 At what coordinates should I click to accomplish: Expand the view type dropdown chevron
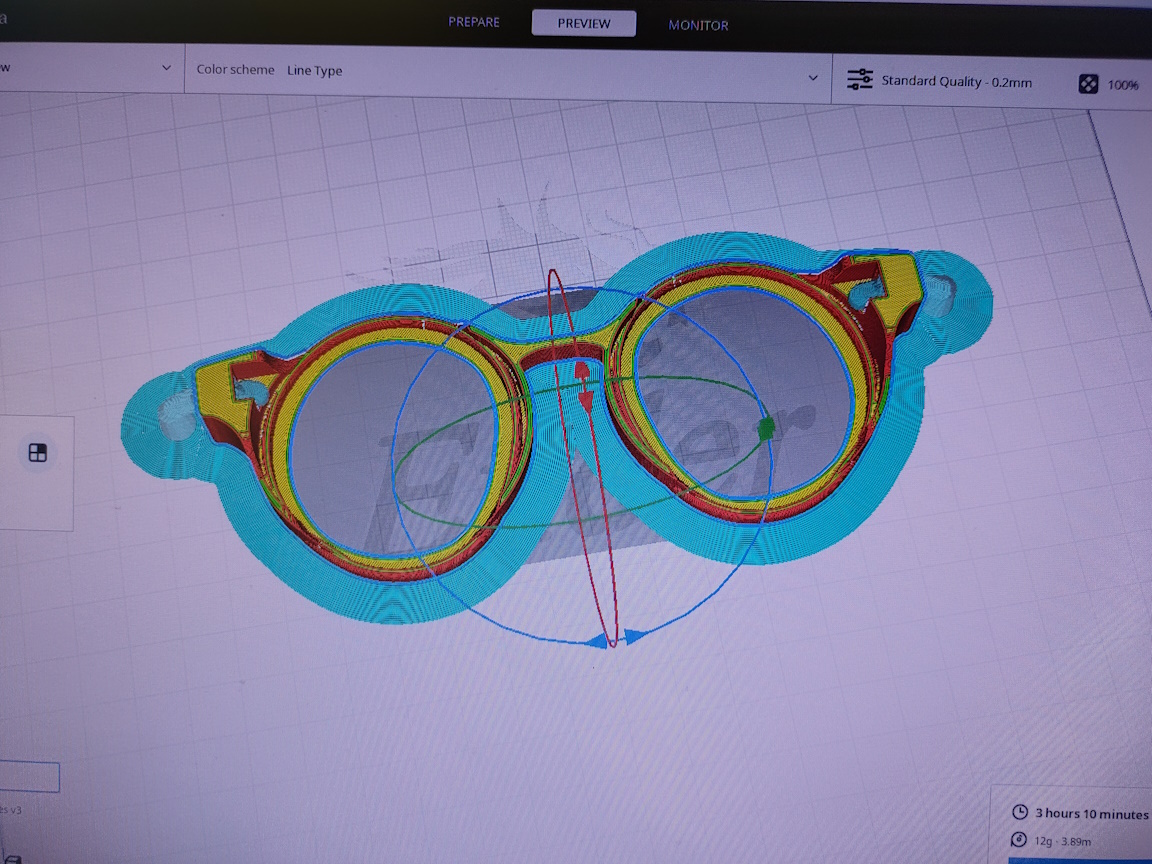(x=166, y=68)
